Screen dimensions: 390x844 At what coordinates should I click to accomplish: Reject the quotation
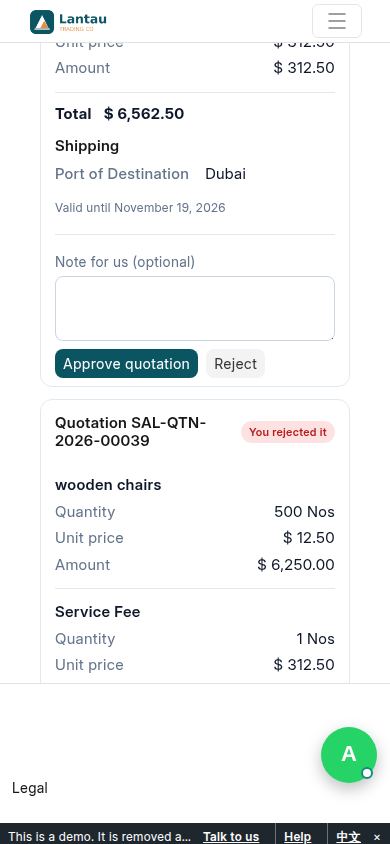pyautogui.click(x=236, y=364)
